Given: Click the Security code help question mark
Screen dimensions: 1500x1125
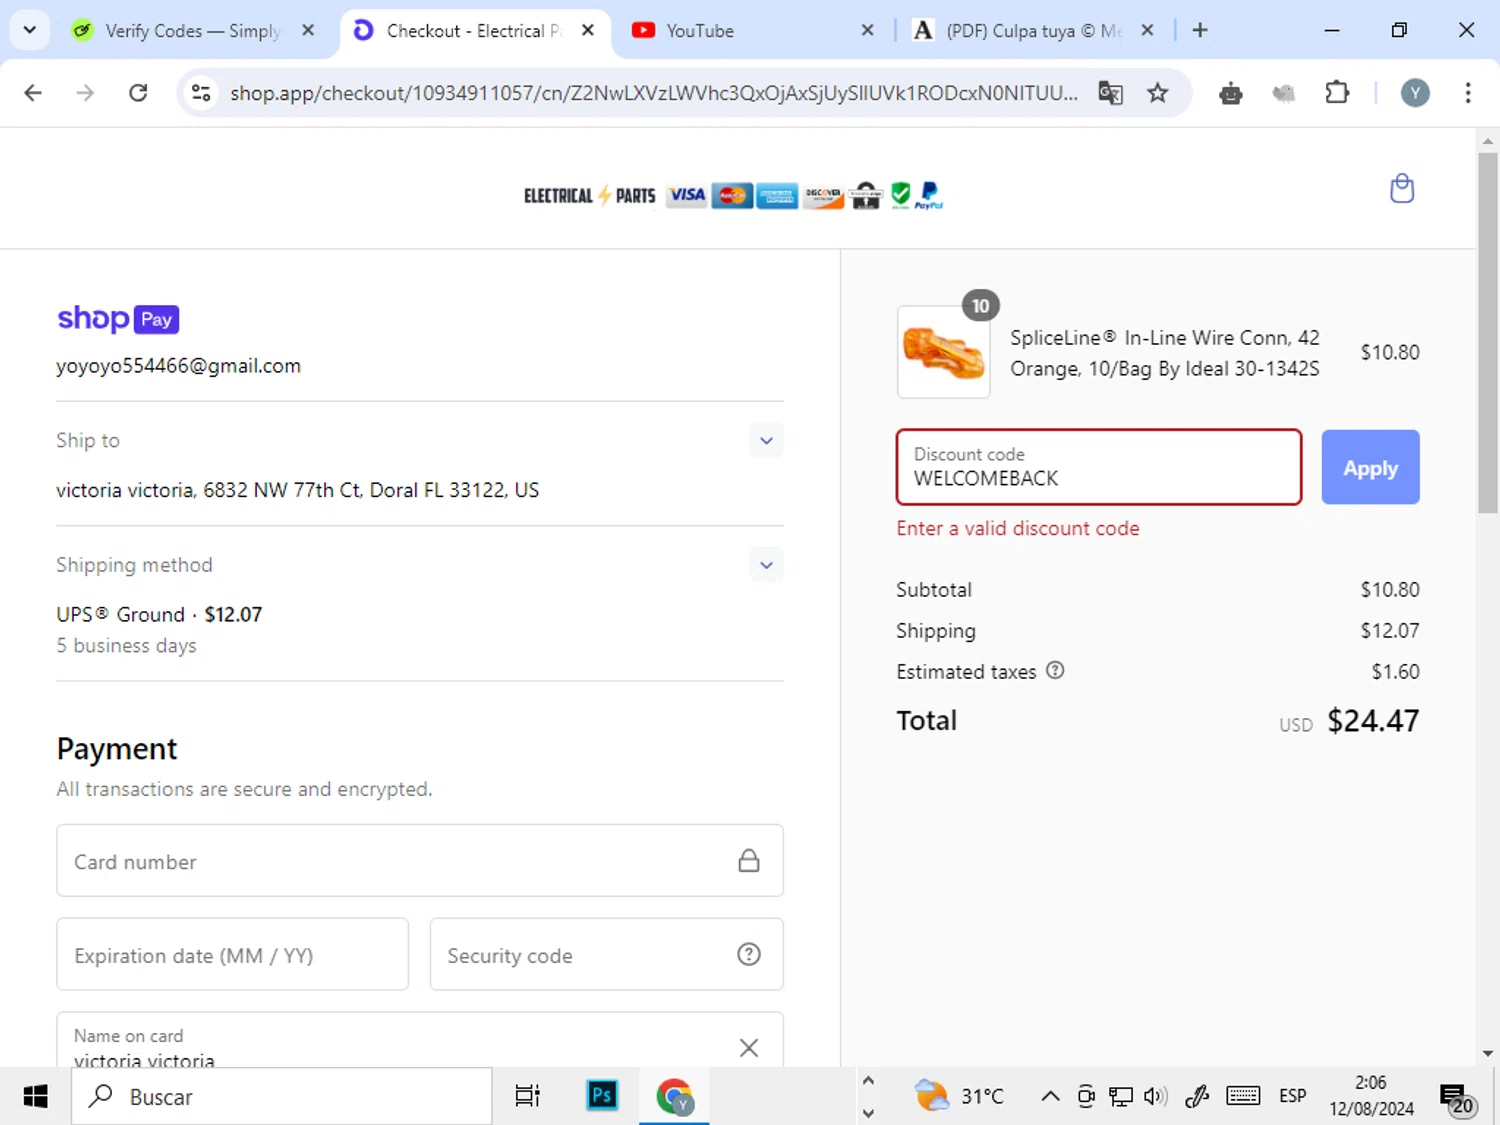Looking at the screenshot, I should click(x=749, y=954).
